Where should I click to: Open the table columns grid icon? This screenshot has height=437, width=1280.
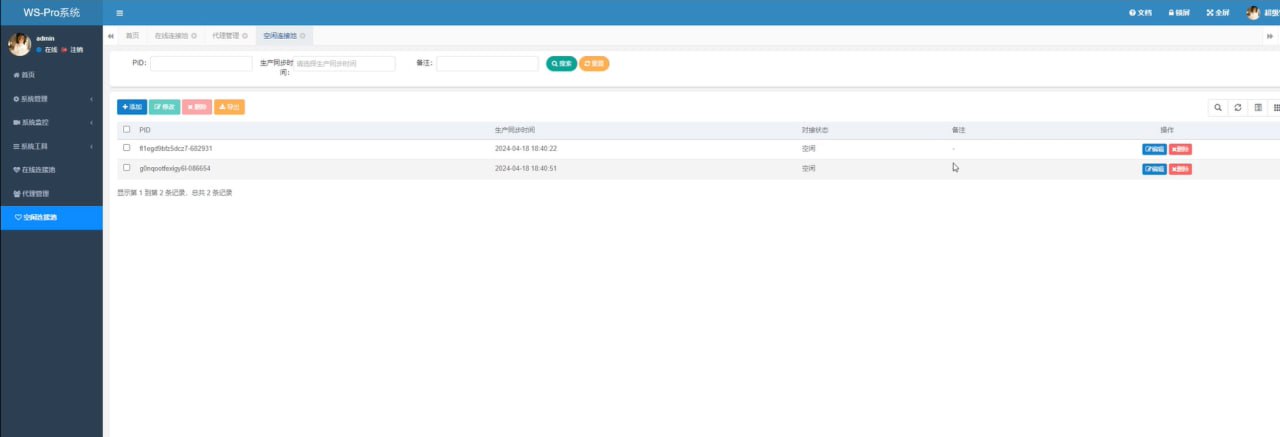point(1275,107)
